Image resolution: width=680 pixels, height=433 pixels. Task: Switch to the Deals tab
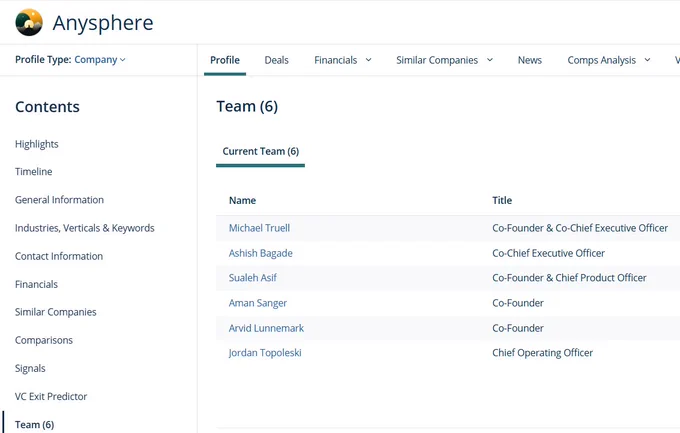click(276, 60)
